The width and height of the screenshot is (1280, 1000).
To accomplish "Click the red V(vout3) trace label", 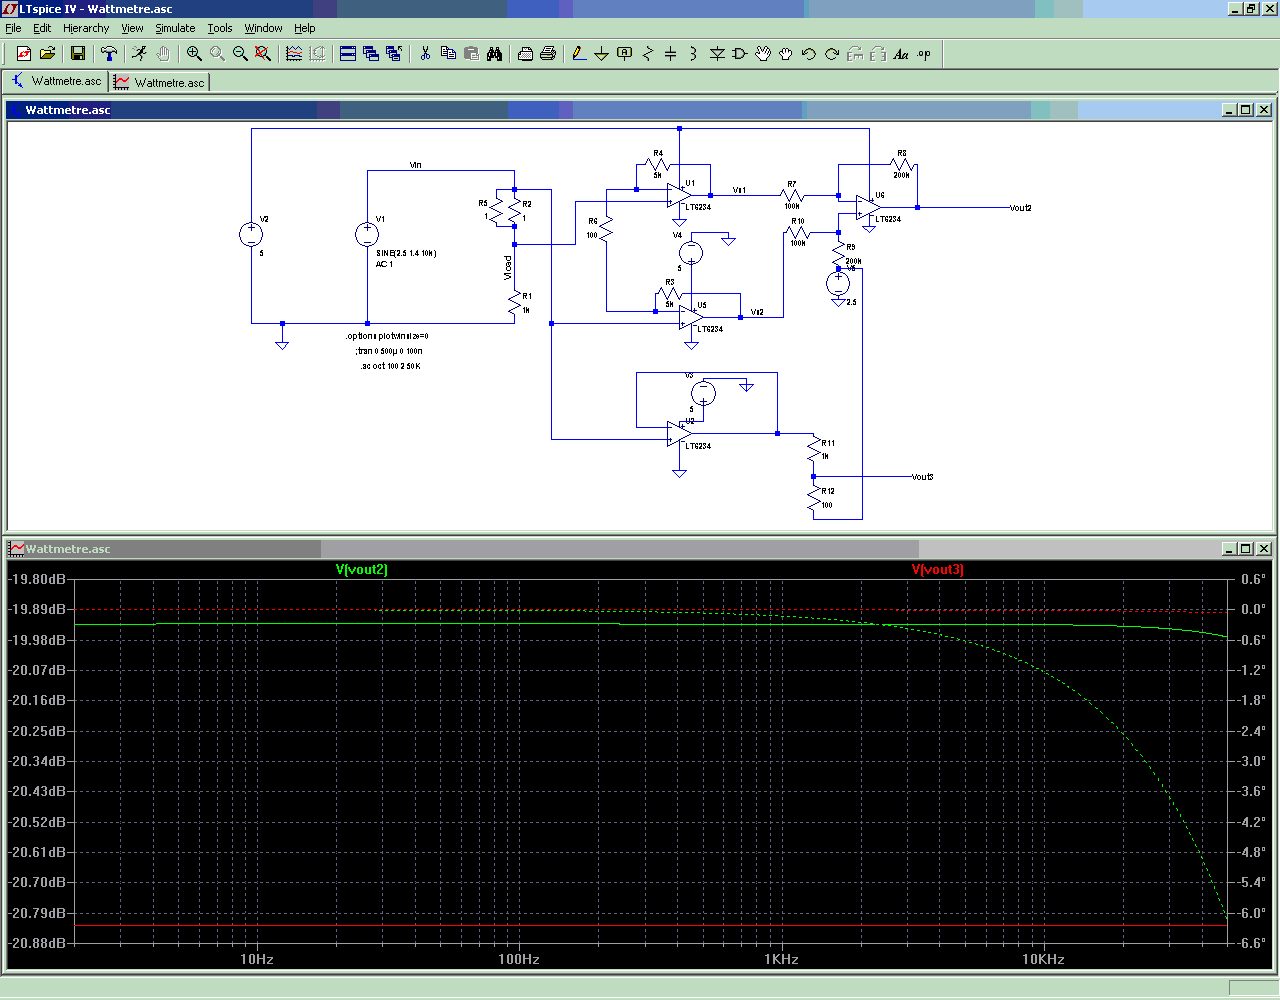I will click(x=937, y=570).
